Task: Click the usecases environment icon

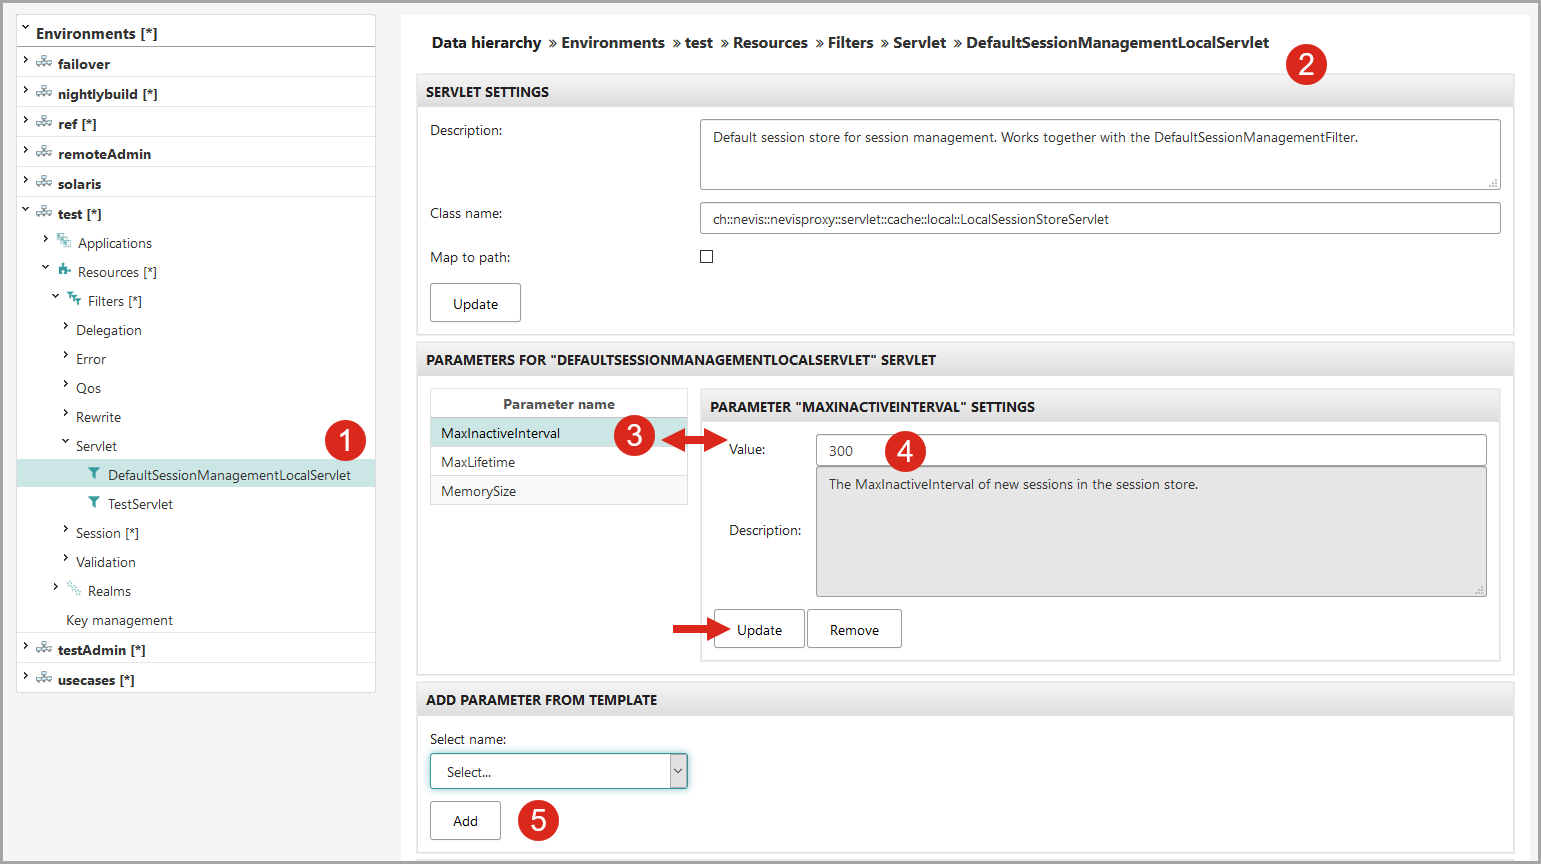Action: (x=44, y=678)
